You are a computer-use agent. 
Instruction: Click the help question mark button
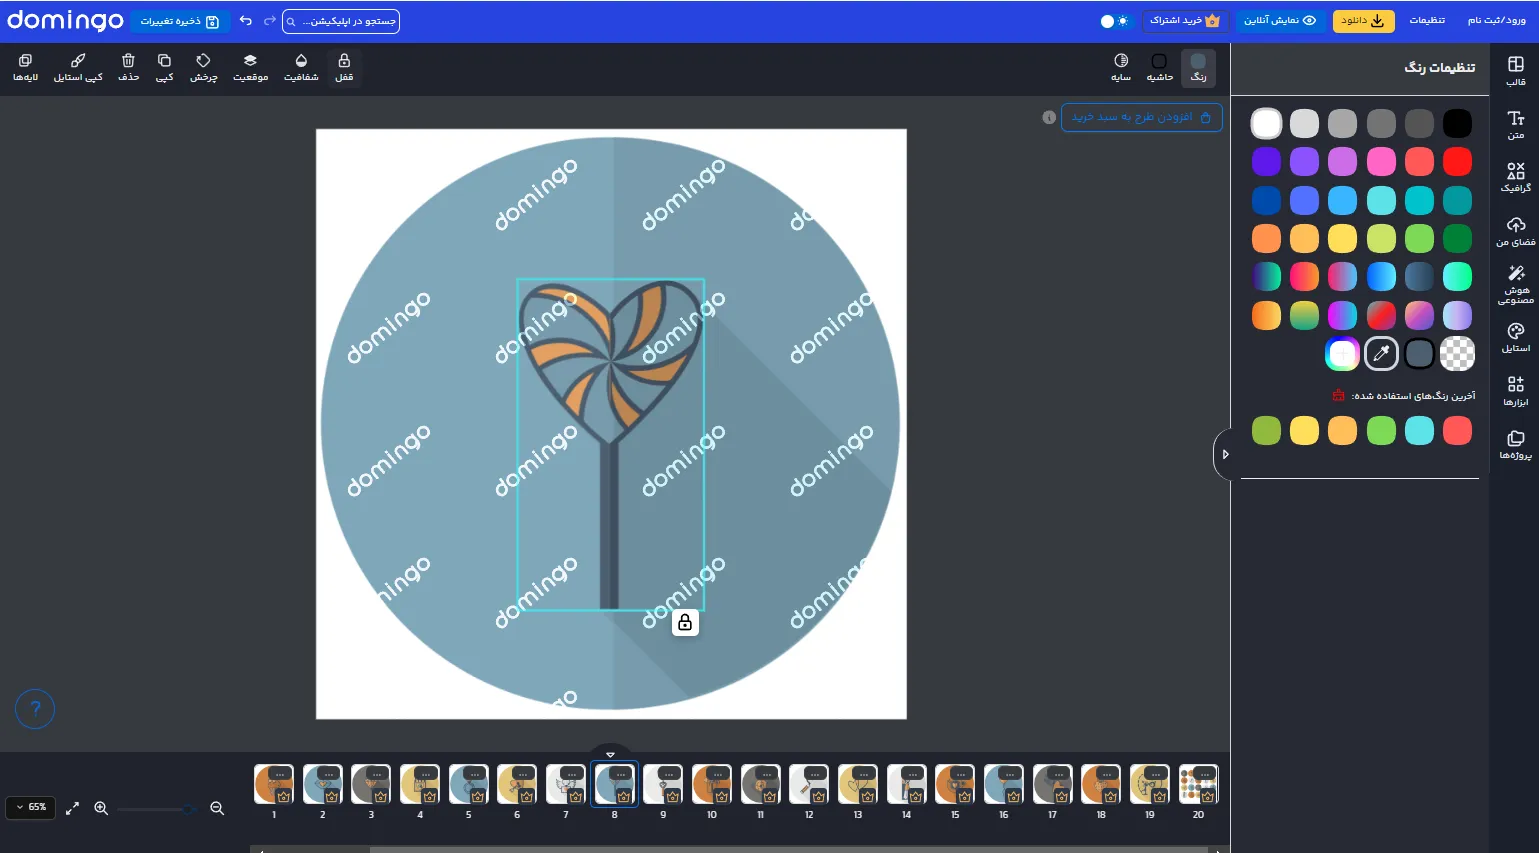(x=35, y=709)
